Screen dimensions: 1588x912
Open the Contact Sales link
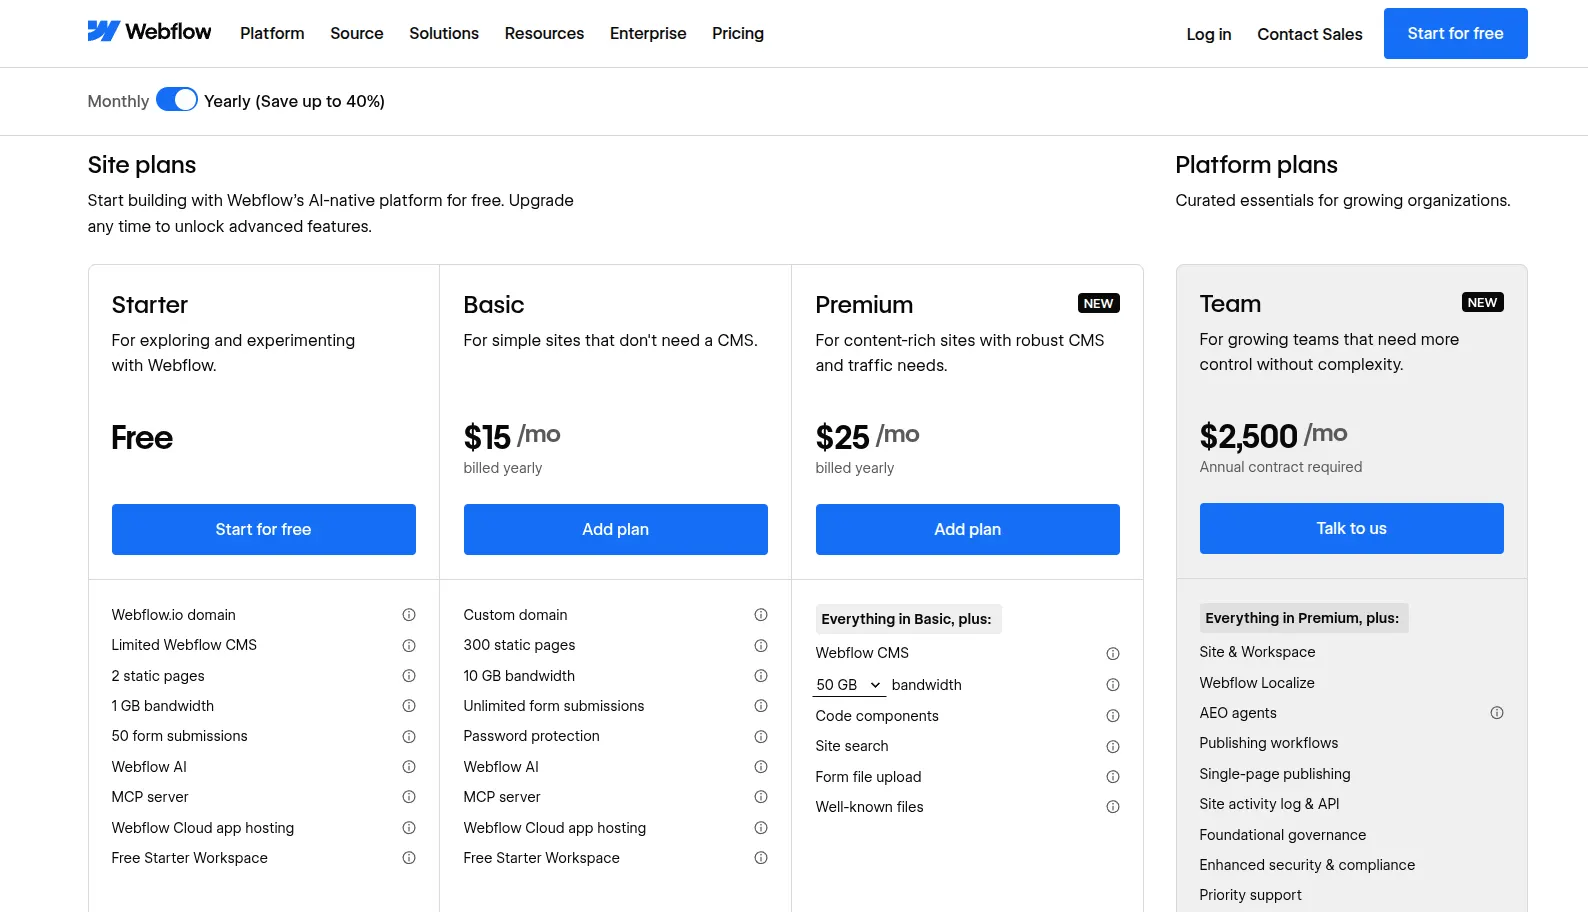(1310, 34)
